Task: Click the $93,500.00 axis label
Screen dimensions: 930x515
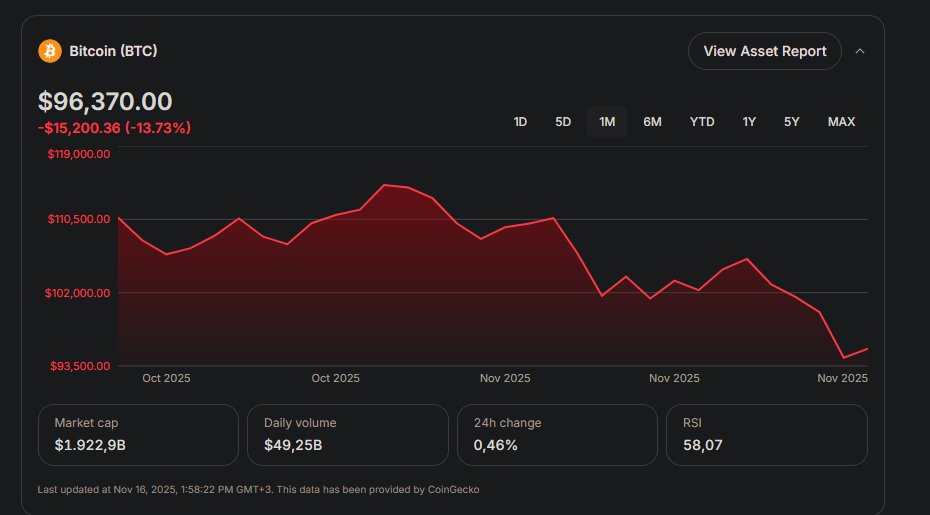Action: point(80,366)
